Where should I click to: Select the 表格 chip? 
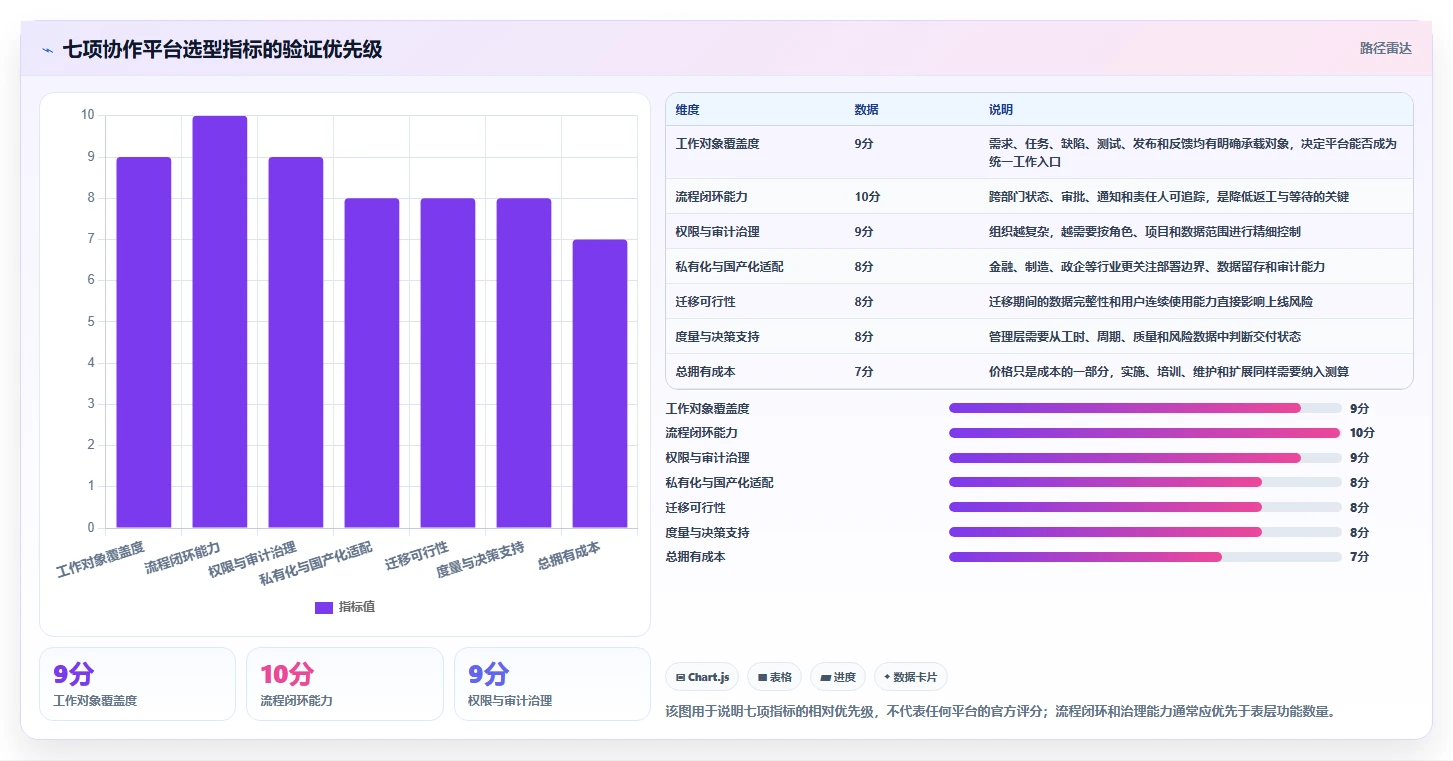[x=775, y=677]
